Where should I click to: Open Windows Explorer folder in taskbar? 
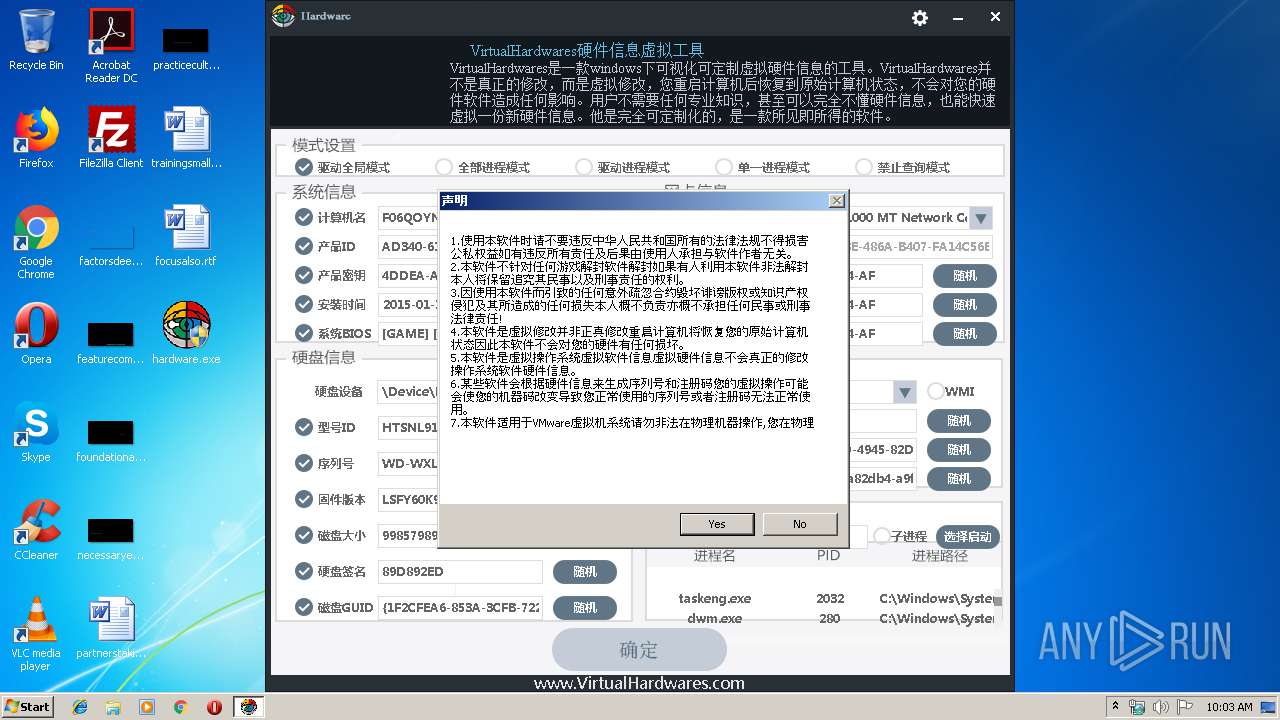point(113,707)
